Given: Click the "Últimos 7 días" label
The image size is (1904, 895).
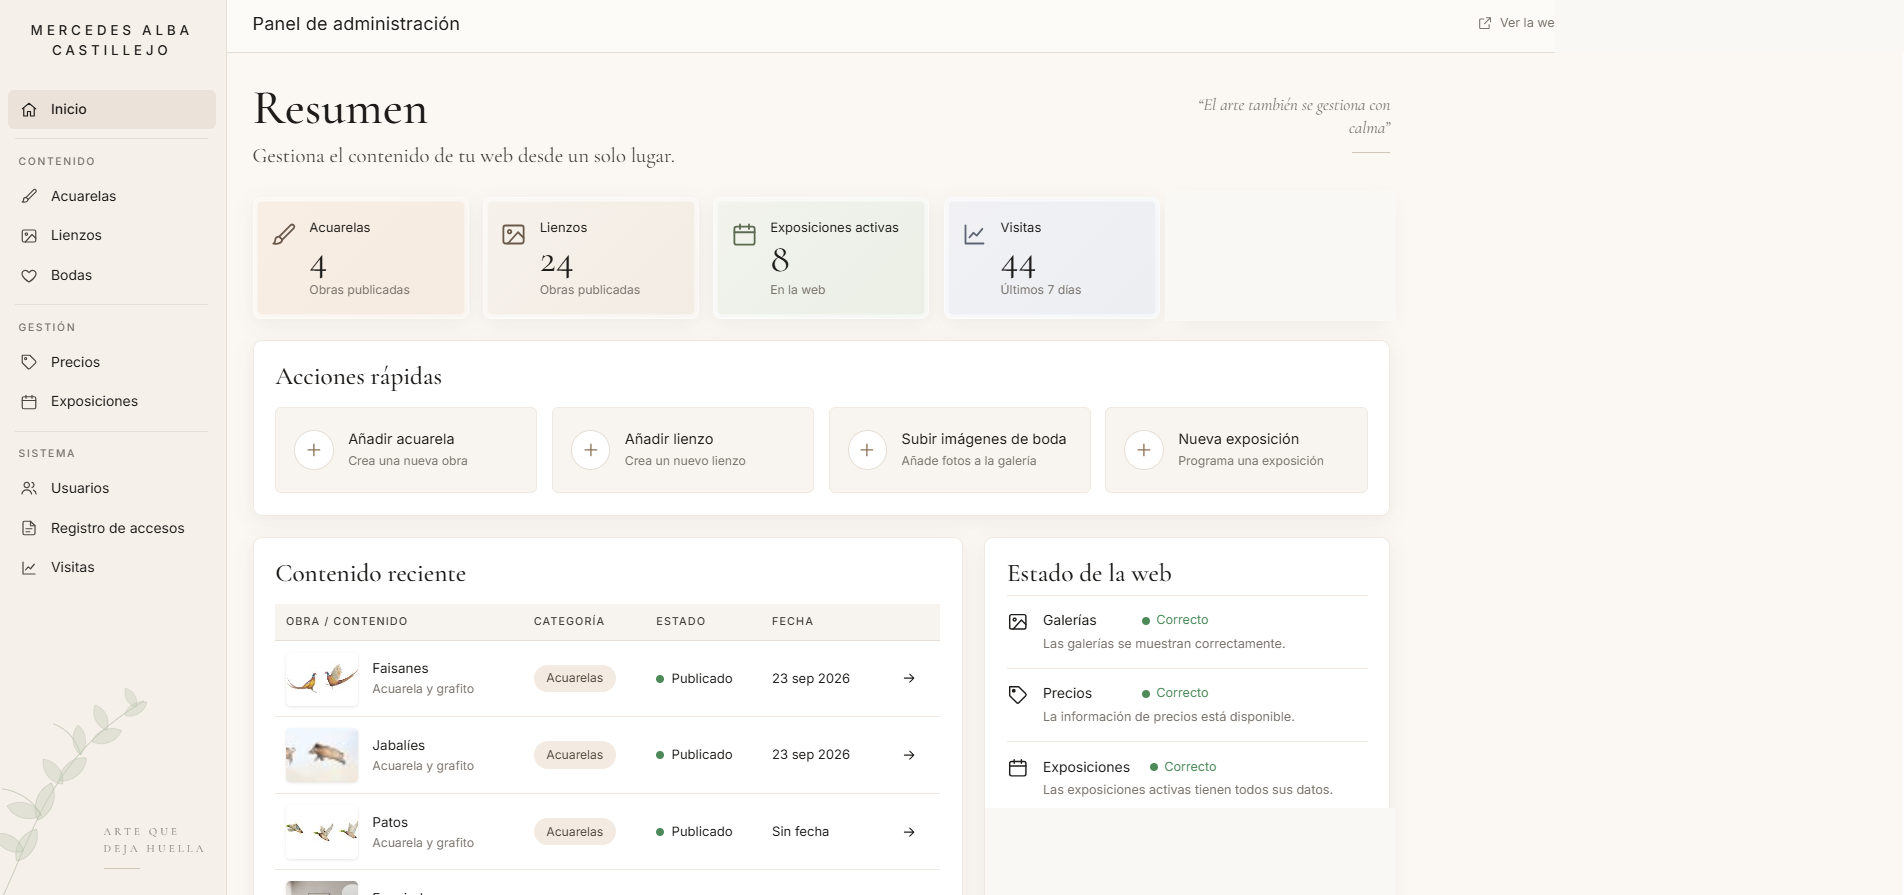Looking at the screenshot, I should coord(1041,290).
